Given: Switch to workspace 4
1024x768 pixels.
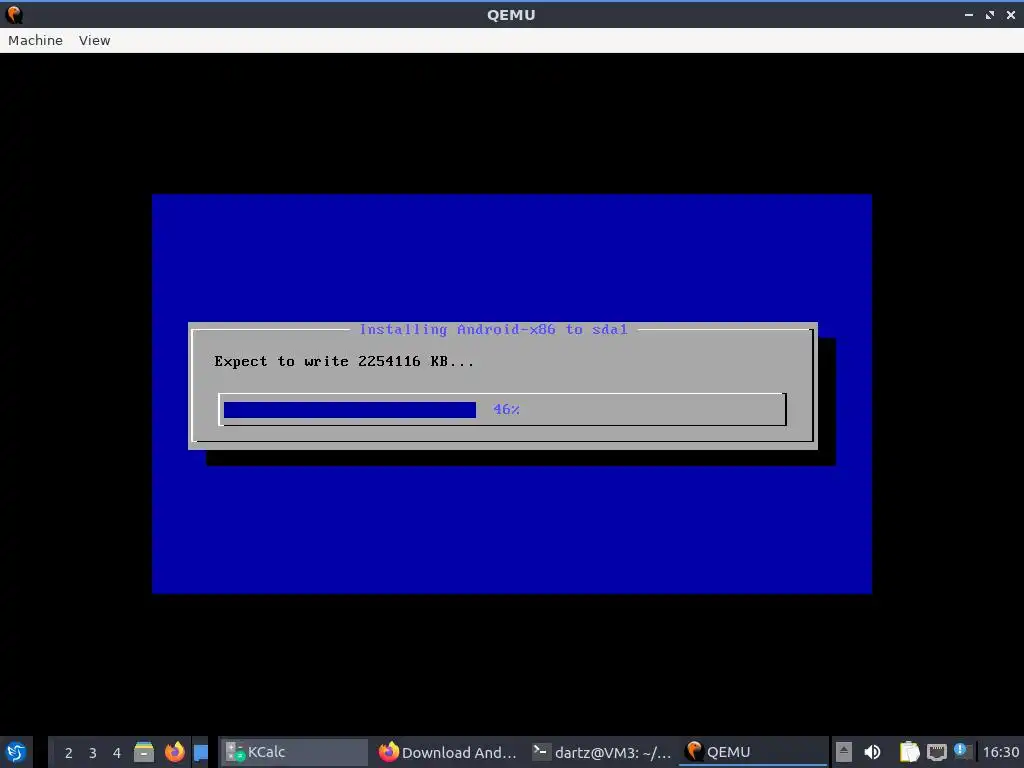Looking at the screenshot, I should point(117,753).
